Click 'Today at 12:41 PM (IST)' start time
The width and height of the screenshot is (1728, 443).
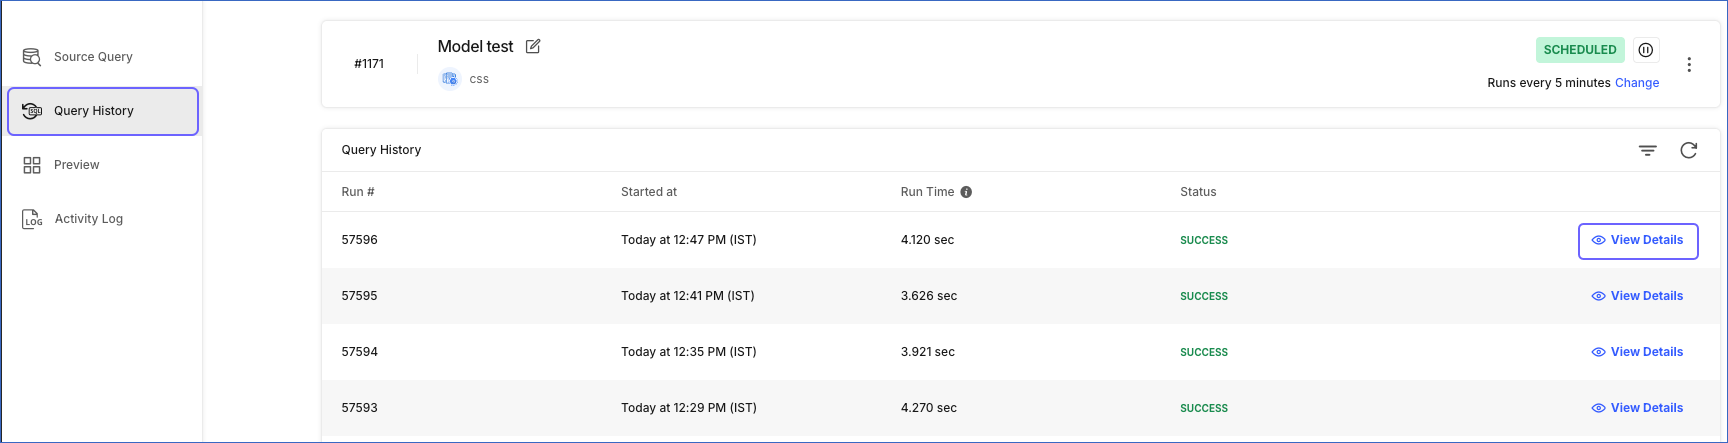point(688,296)
